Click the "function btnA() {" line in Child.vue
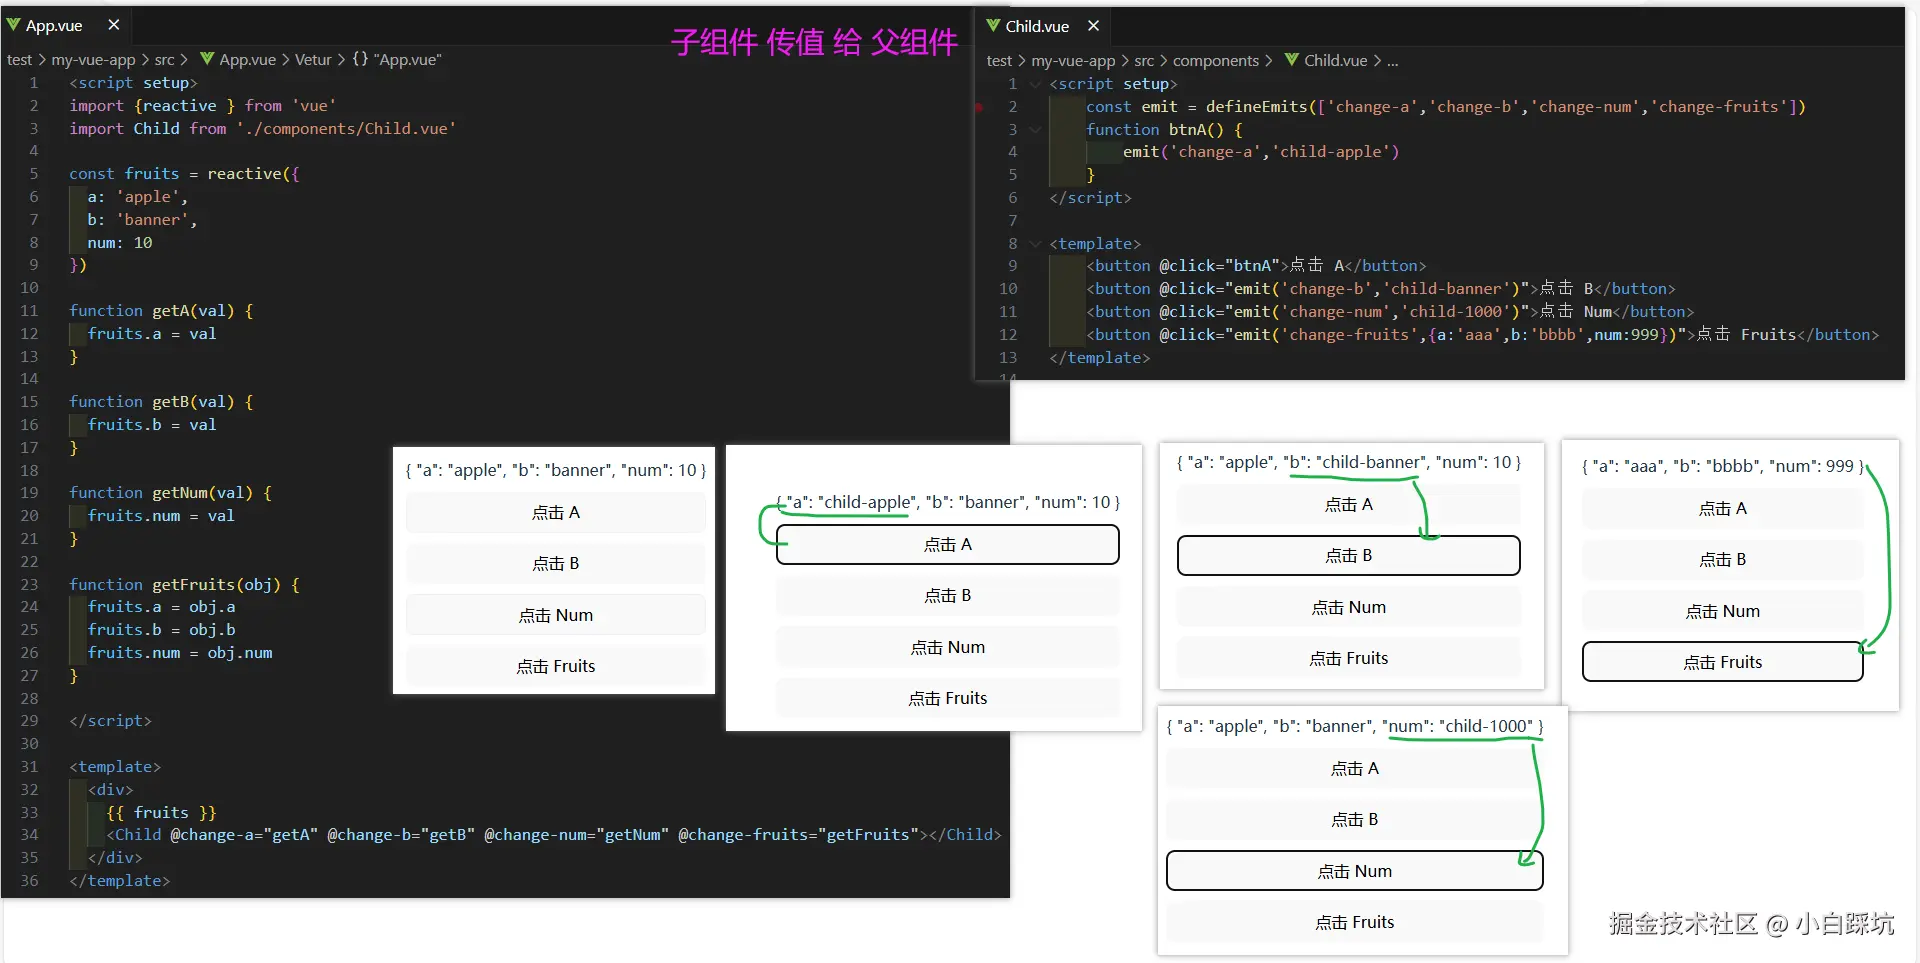 (1164, 130)
